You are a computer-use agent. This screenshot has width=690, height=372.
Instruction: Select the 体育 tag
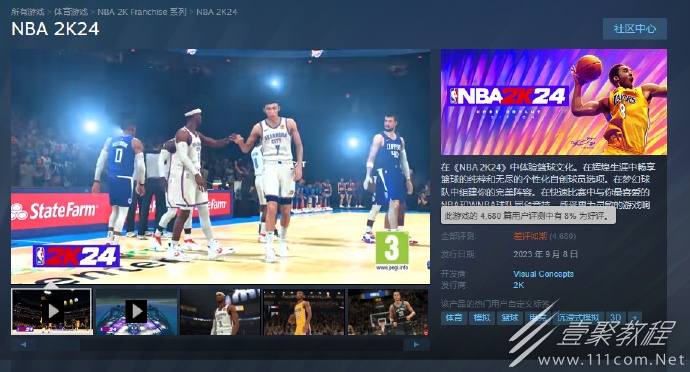point(454,318)
